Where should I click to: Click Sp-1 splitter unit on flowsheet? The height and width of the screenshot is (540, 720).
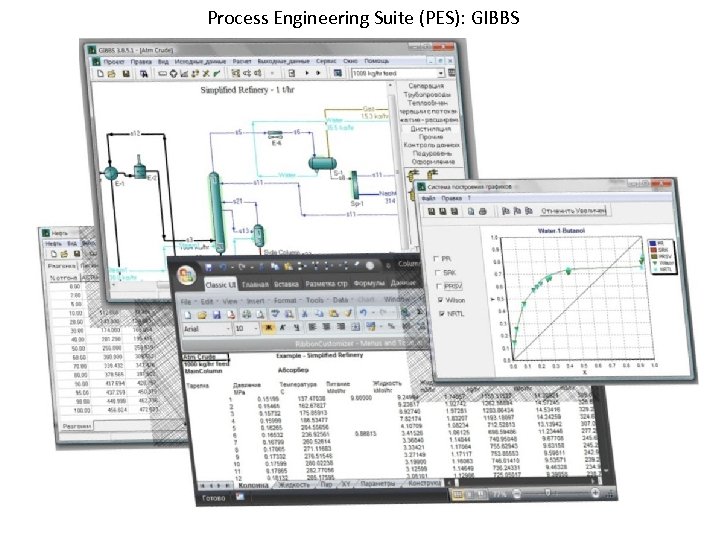354,185
